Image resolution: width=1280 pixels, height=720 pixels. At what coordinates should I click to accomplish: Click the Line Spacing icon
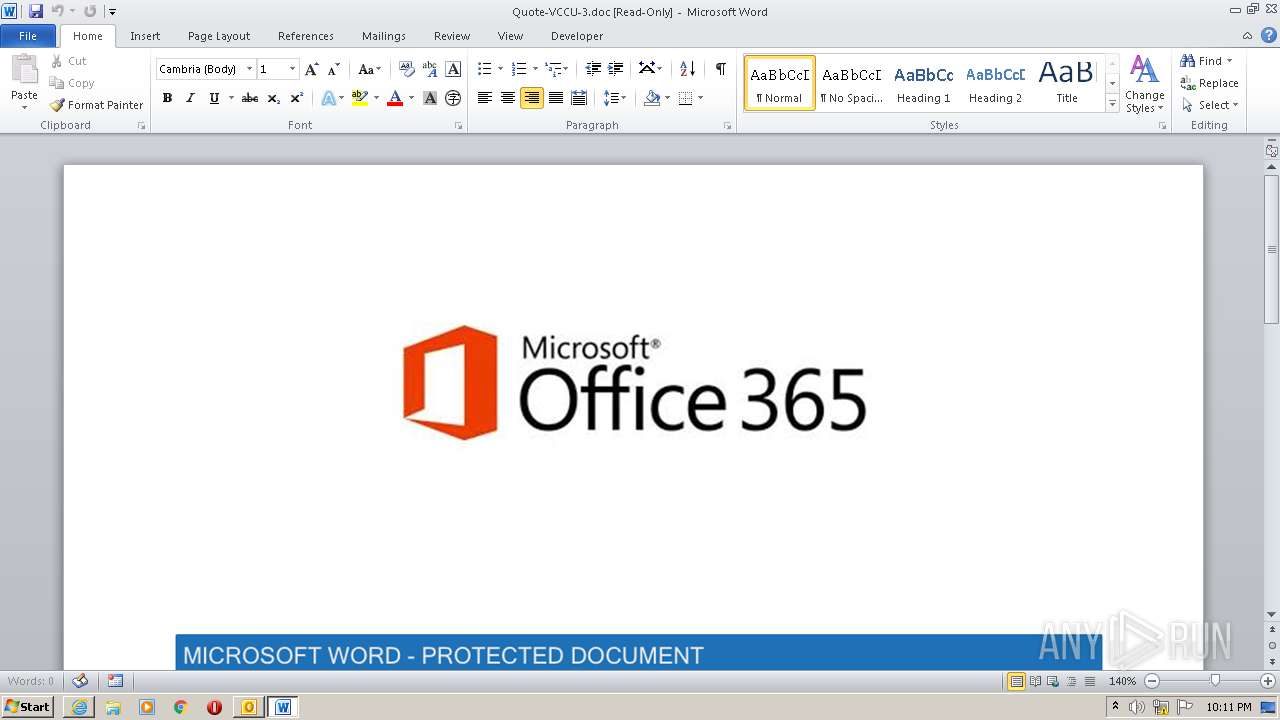tap(610, 98)
